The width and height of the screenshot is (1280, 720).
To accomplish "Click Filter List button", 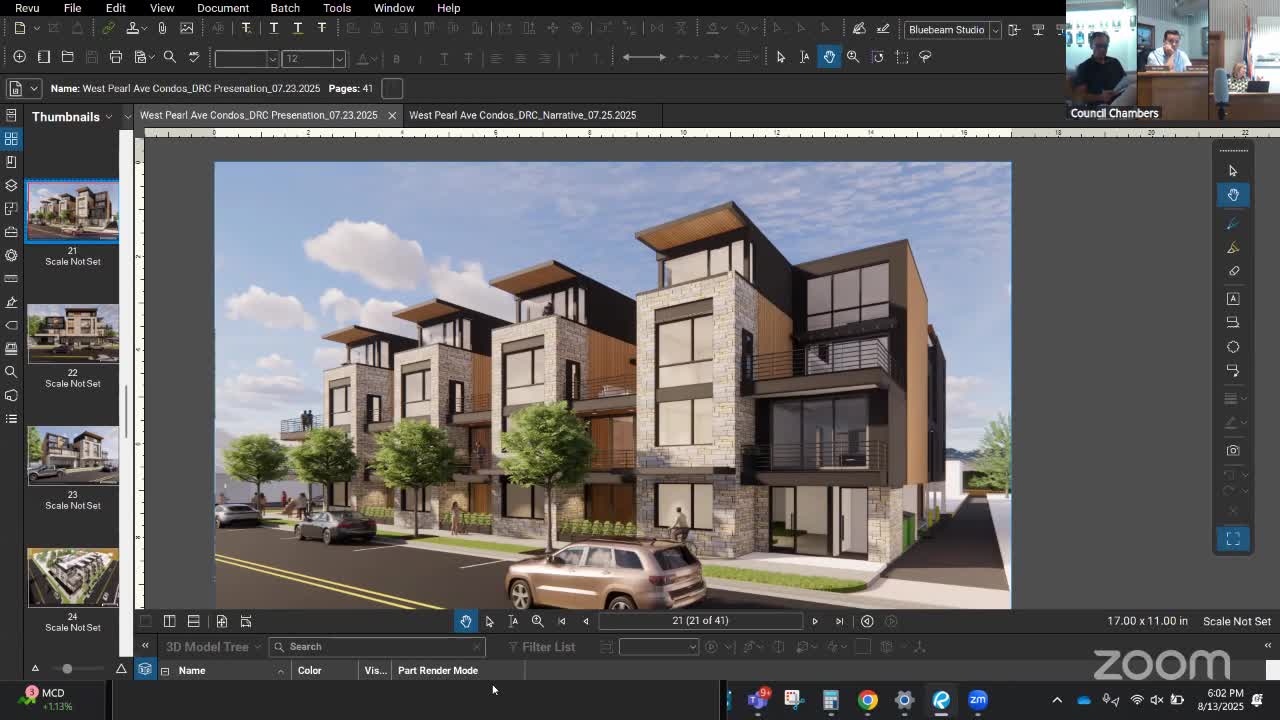I will tap(541, 647).
